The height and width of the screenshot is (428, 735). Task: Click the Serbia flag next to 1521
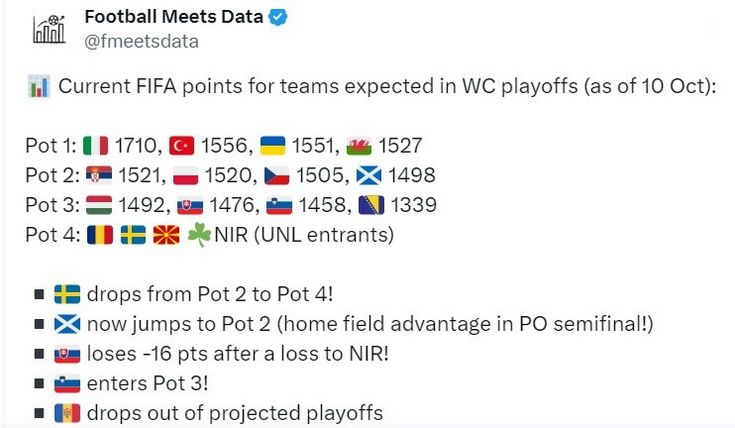pos(100,176)
